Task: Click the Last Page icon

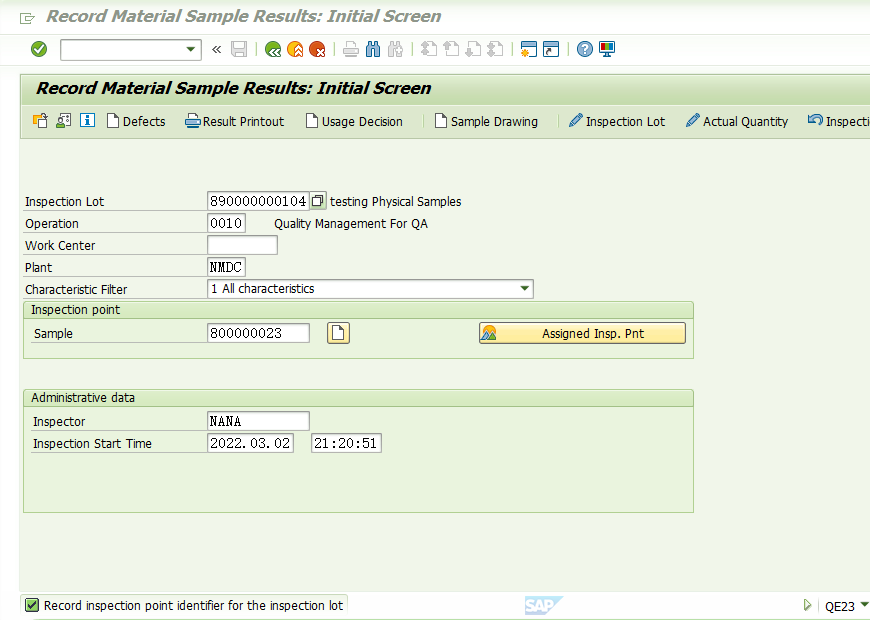Action: 495,49
